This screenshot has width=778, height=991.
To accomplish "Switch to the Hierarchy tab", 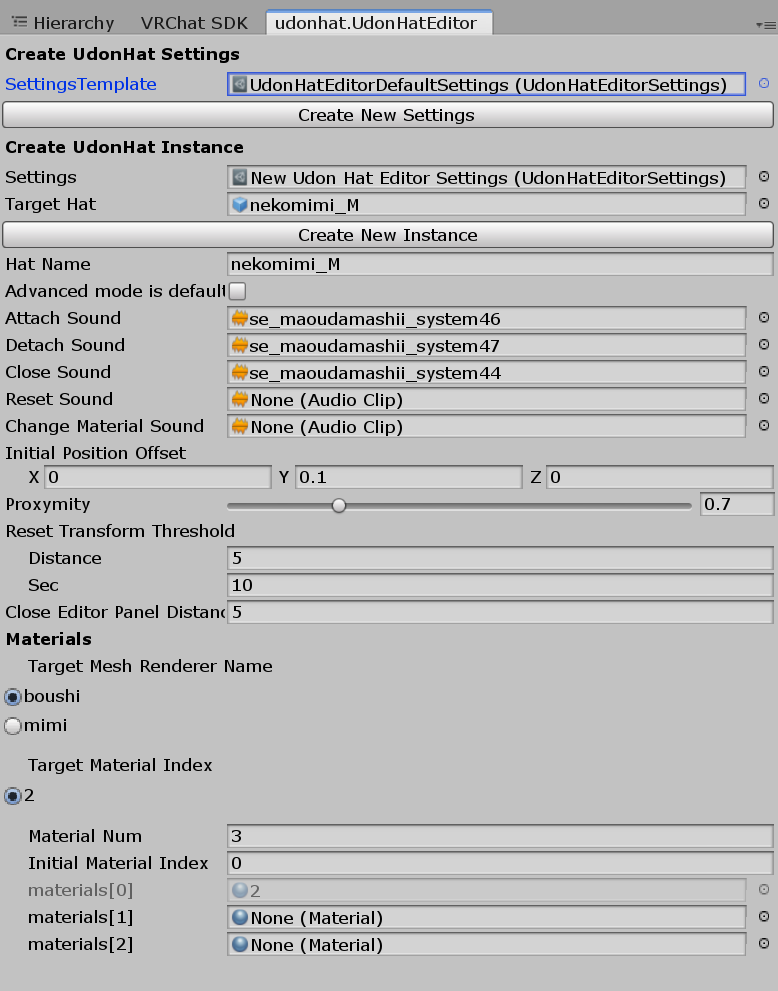I will (64, 23).
